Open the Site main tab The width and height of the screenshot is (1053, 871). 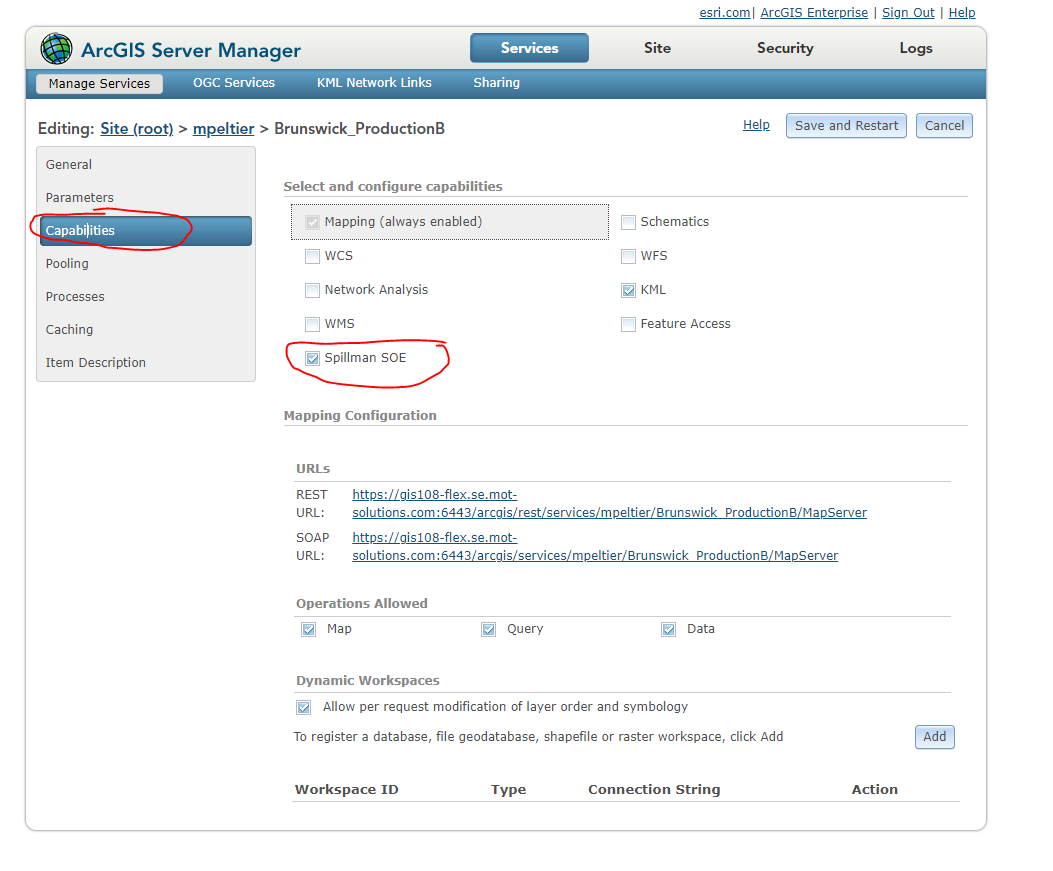coord(657,48)
